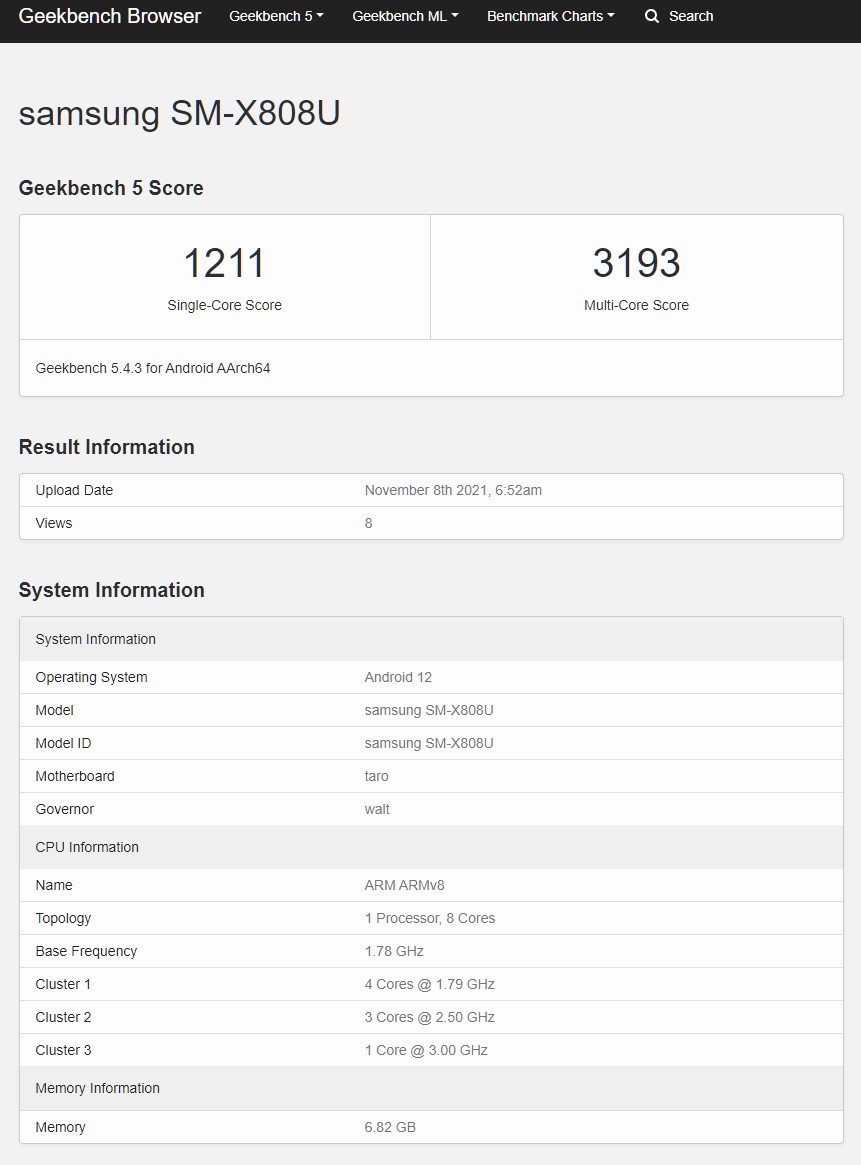Click the Motherboard value taro
The height and width of the screenshot is (1165, 861).
point(377,777)
